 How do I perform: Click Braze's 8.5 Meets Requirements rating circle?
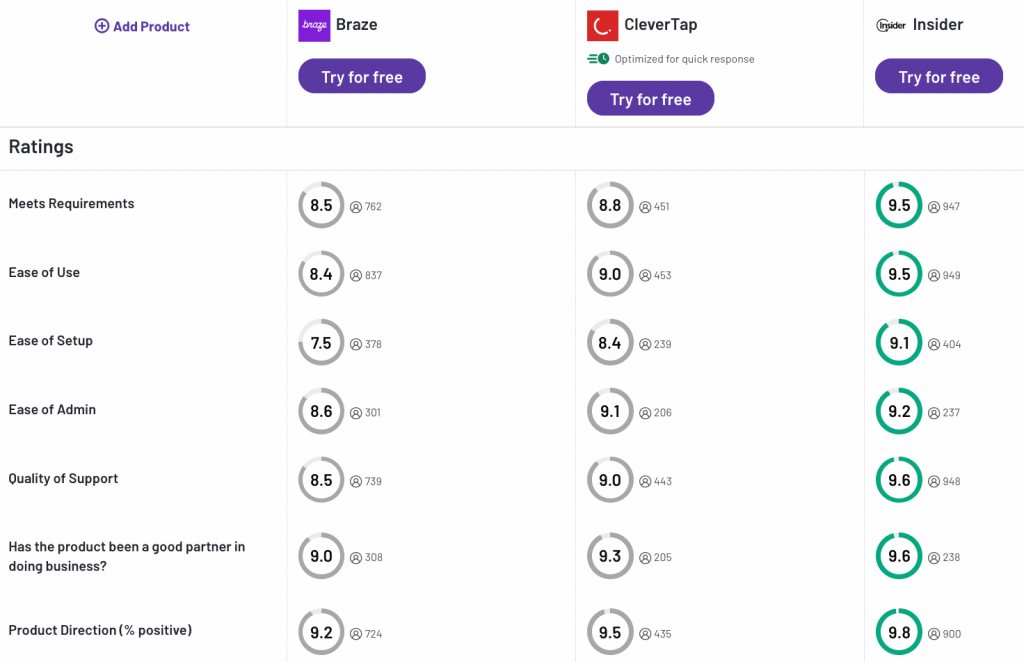[321, 205]
